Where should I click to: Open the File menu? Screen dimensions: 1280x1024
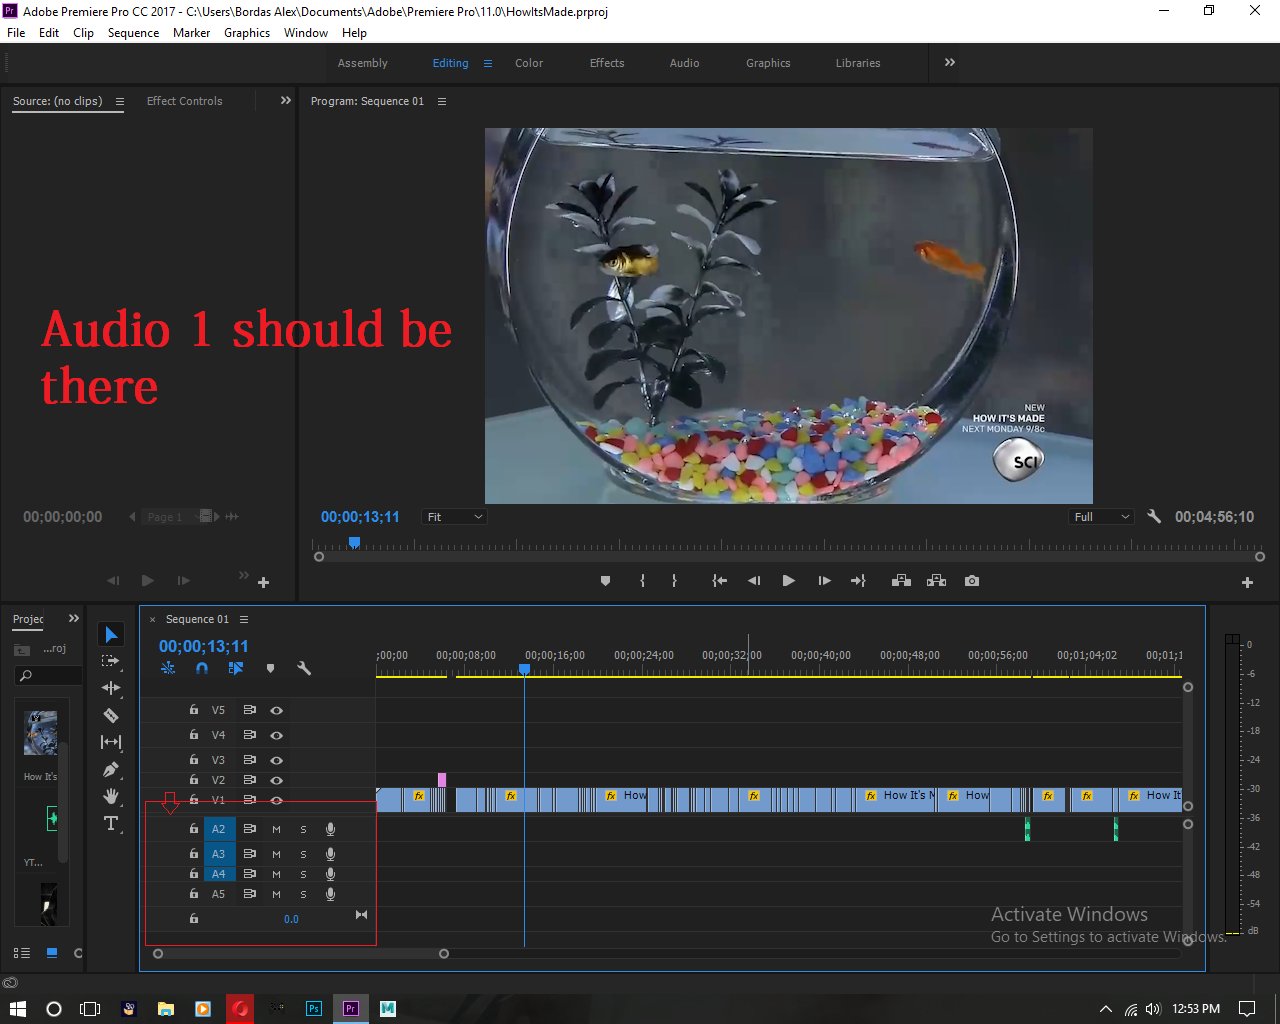click(x=16, y=33)
